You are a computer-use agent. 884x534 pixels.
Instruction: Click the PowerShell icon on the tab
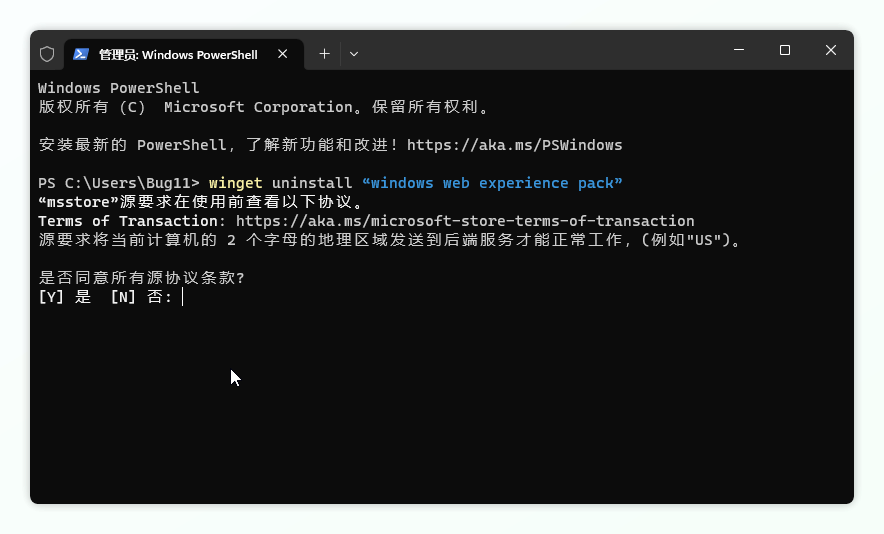pyautogui.click(x=81, y=54)
